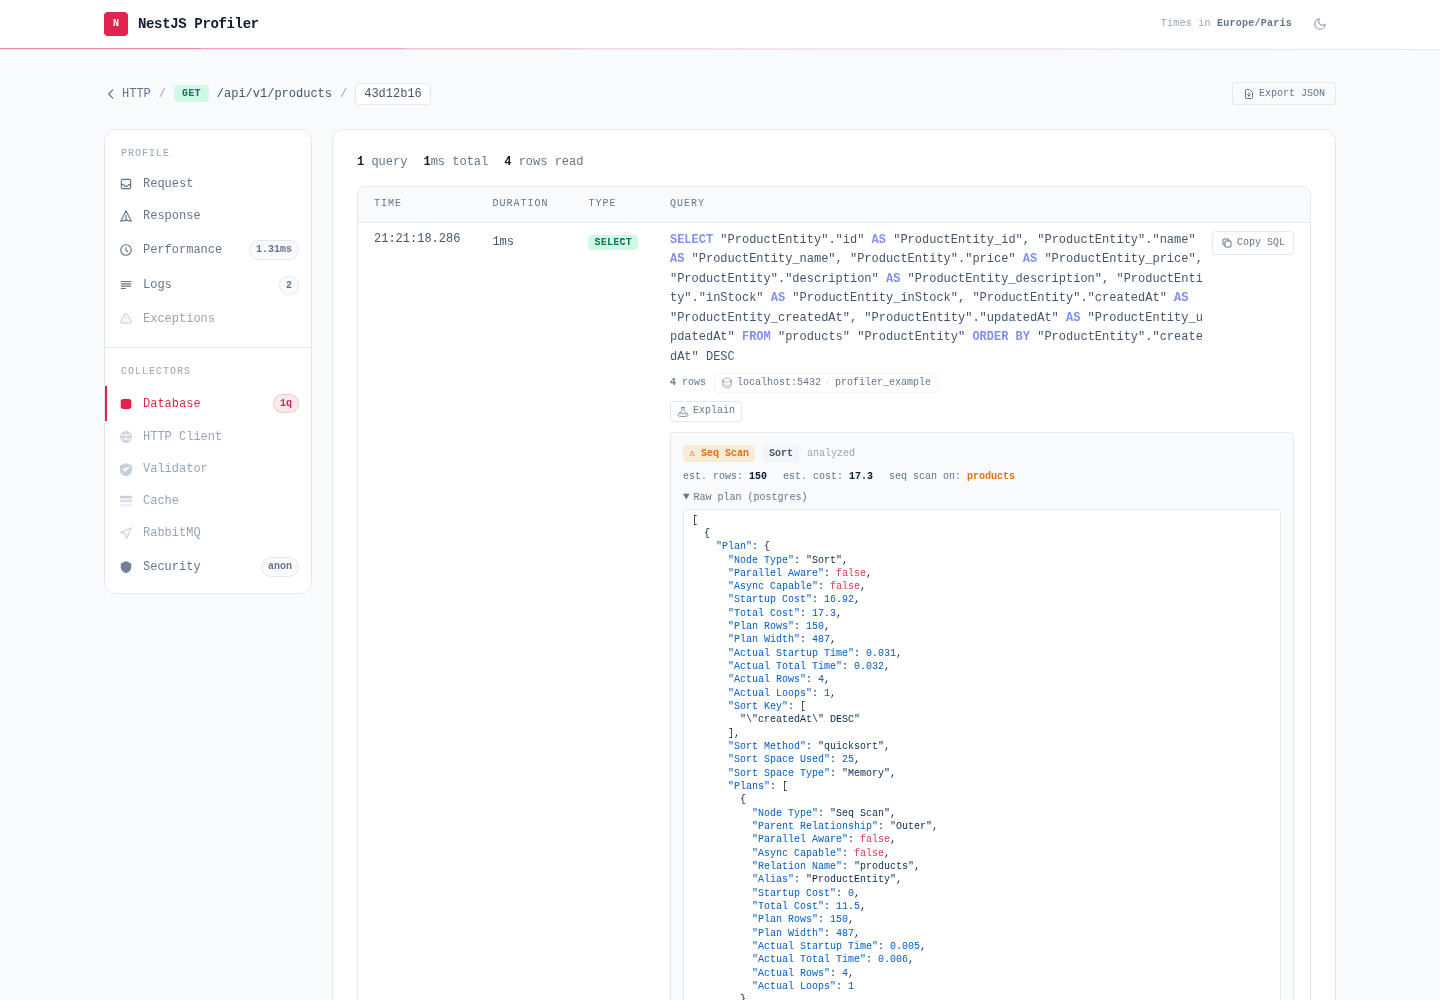This screenshot has width=1440, height=1000.
Task: Click the TIME column header
Action: tap(388, 204)
